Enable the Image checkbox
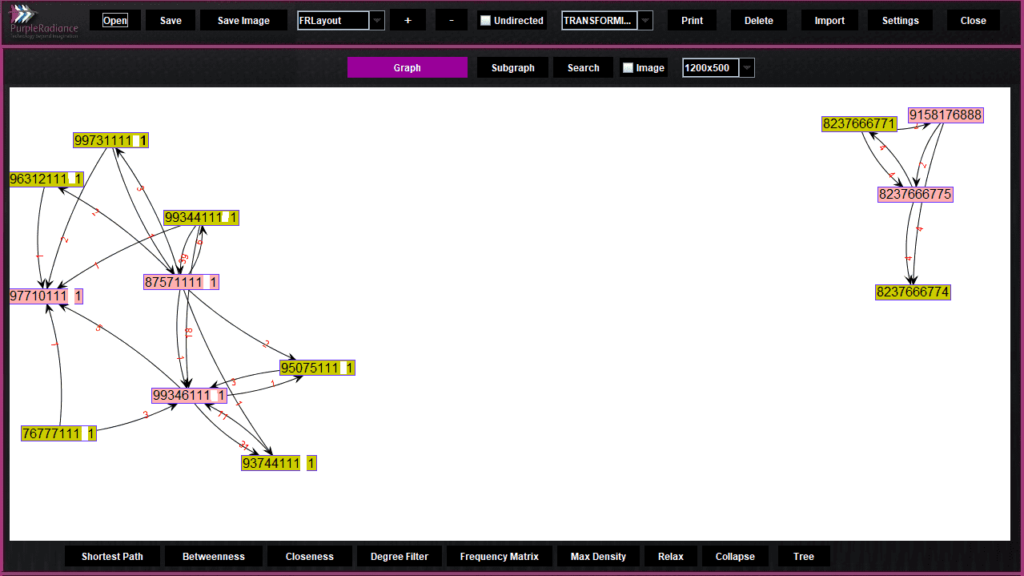The height and width of the screenshot is (576, 1024). (628, 68)
